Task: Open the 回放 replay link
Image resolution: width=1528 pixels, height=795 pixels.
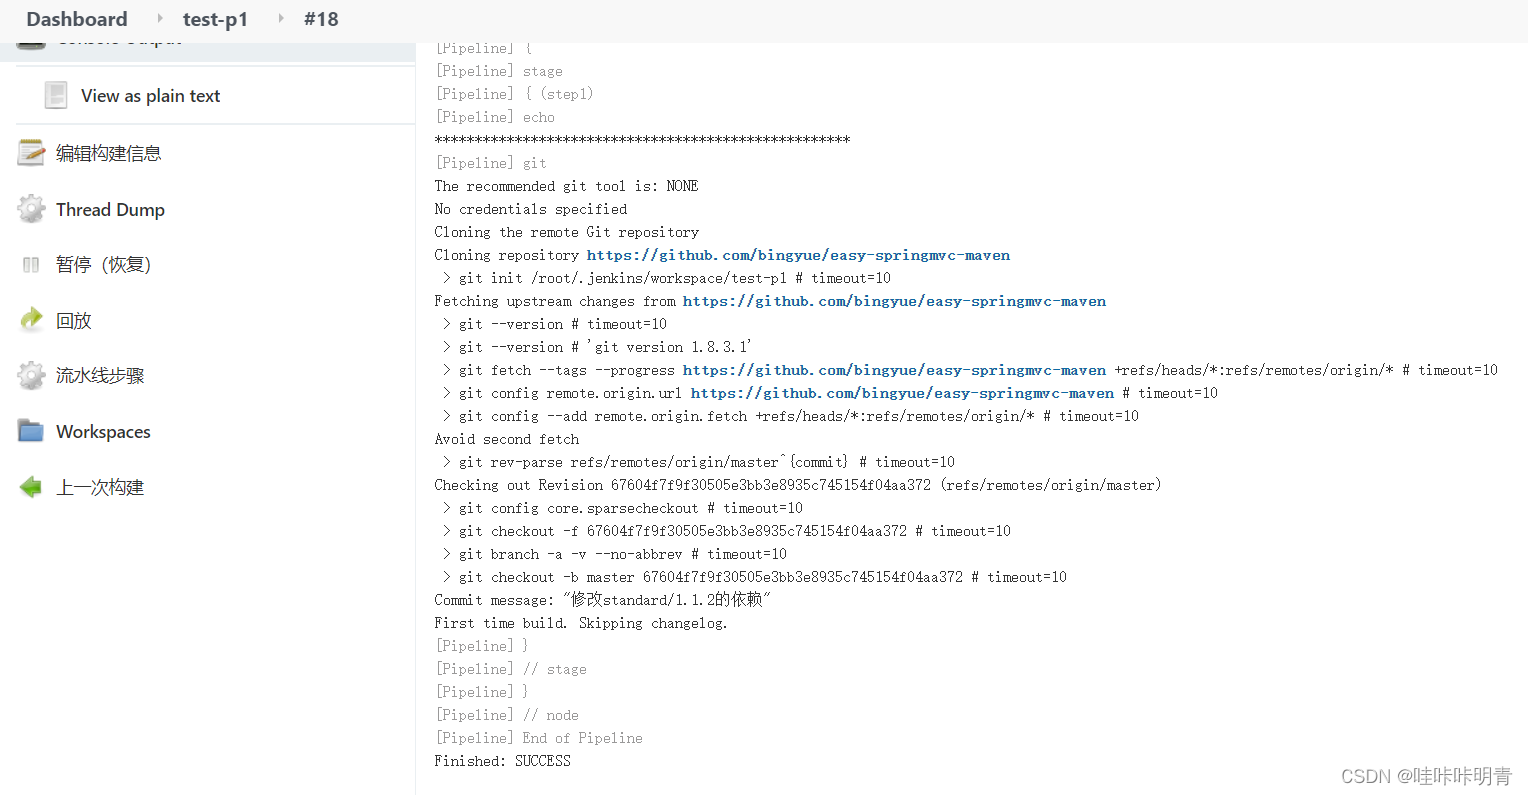Action: coord(73,320)
